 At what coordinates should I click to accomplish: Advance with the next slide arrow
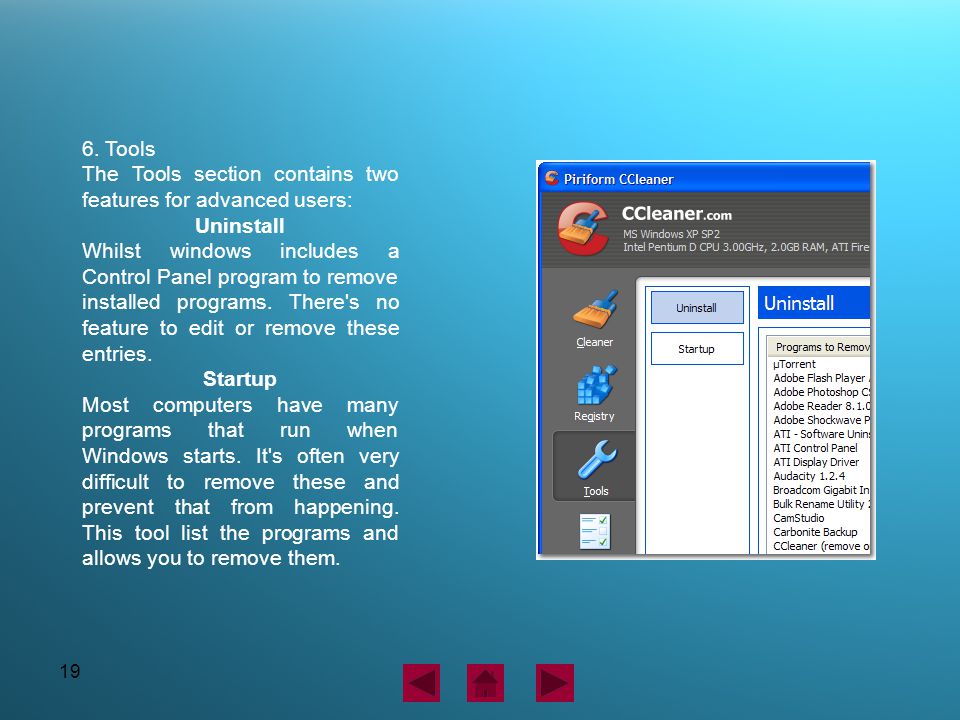(x=555, y=683)
